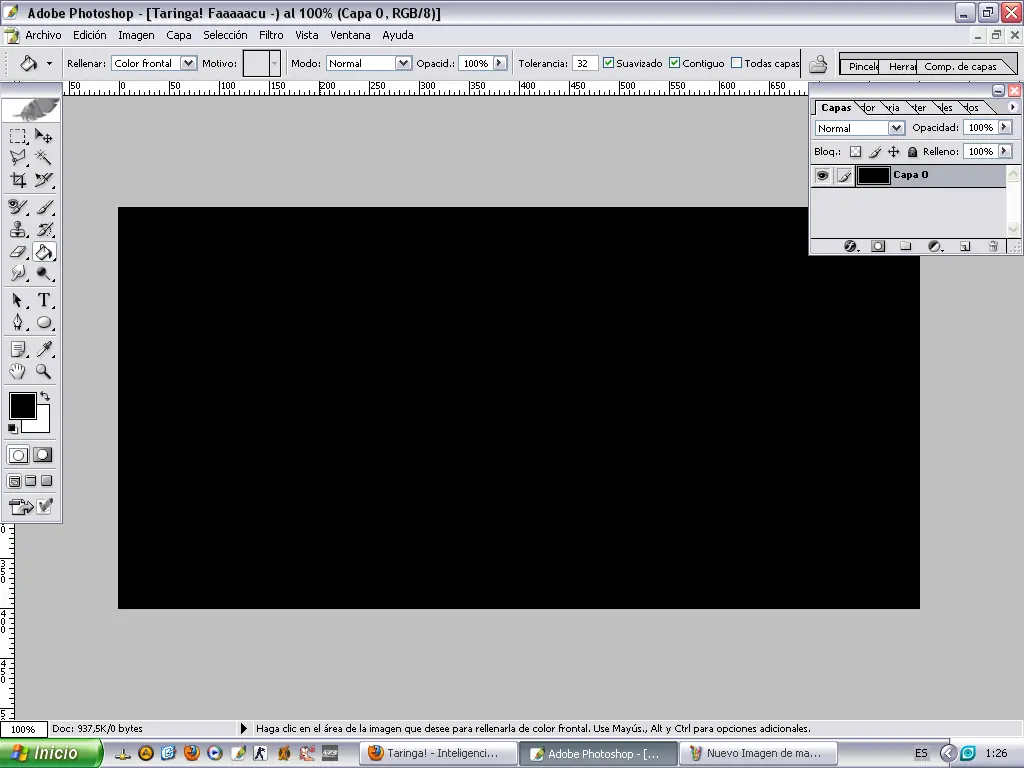The image size is (1024, 768).
Task: Open the Modo Normal dropdown in options bar
Action: click(x=403, y=63)
